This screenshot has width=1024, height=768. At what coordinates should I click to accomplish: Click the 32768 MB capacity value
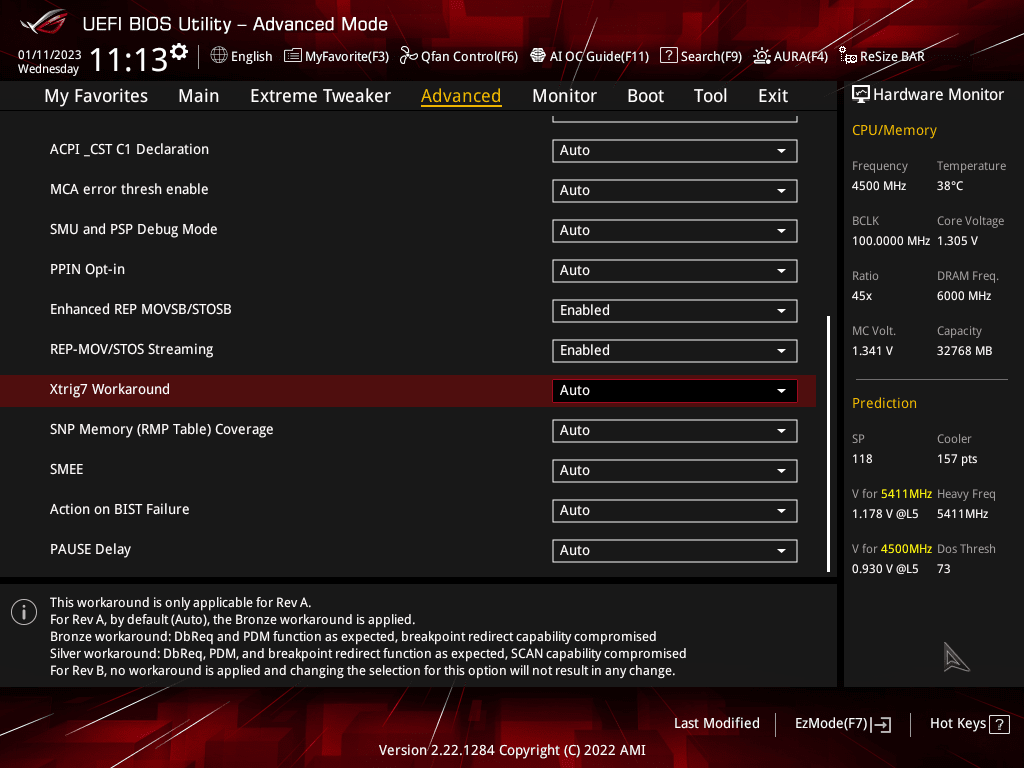point(964,351)
